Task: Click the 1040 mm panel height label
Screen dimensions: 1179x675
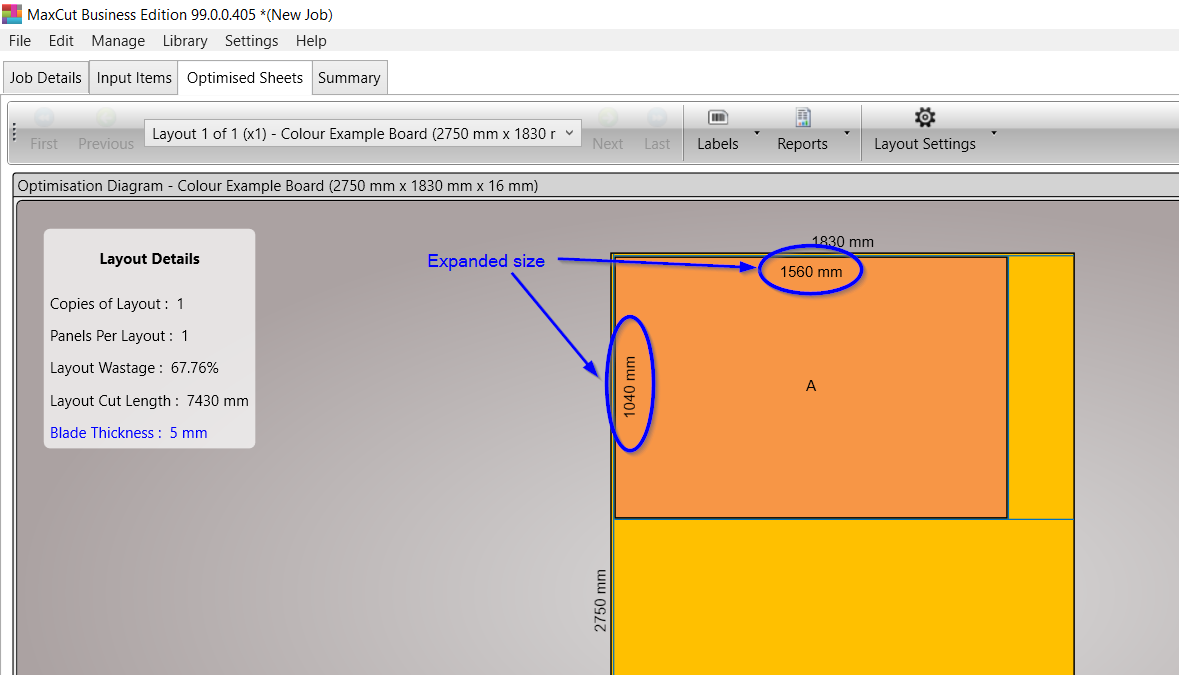Action: 629,386
